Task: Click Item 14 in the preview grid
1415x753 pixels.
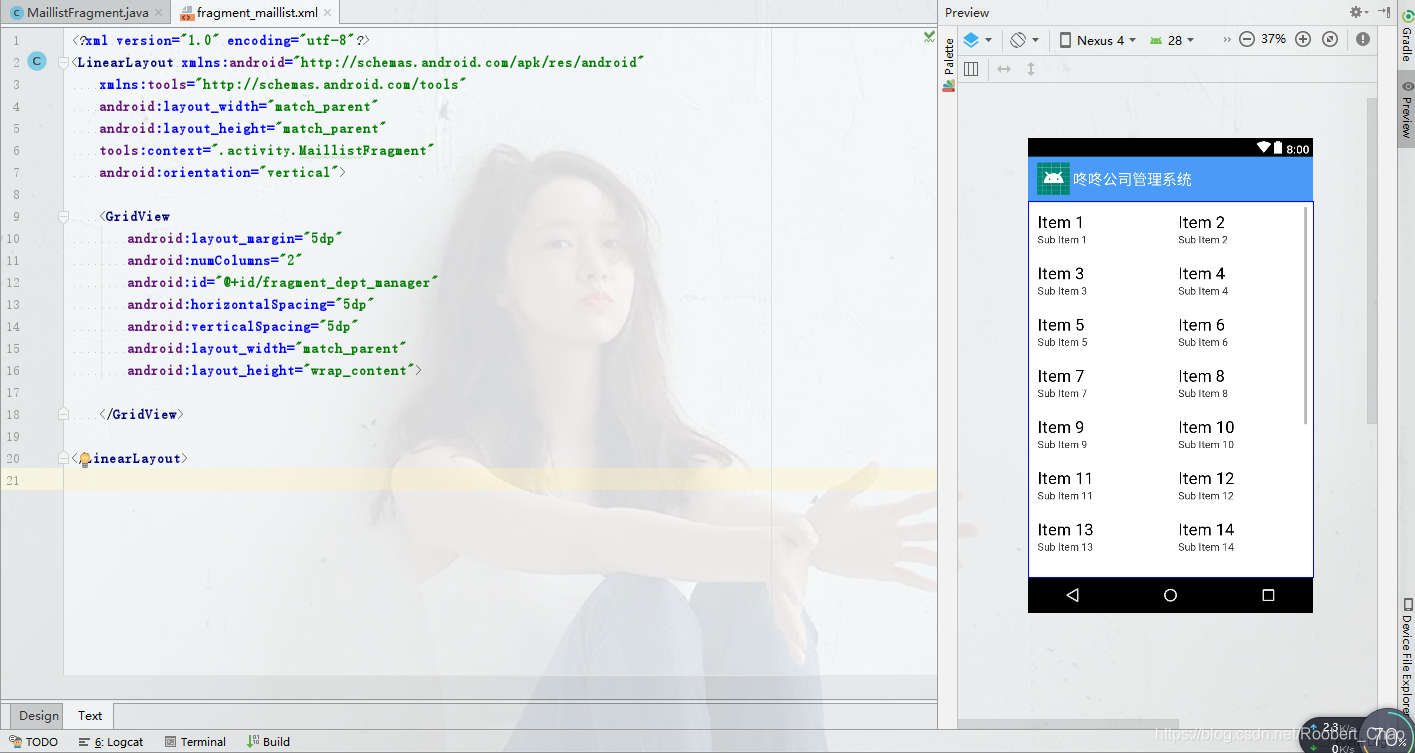Action: point(1206,537)
